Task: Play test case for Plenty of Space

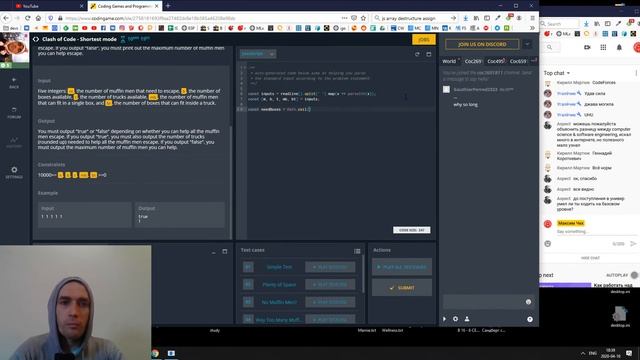Action: pos(330,284)
